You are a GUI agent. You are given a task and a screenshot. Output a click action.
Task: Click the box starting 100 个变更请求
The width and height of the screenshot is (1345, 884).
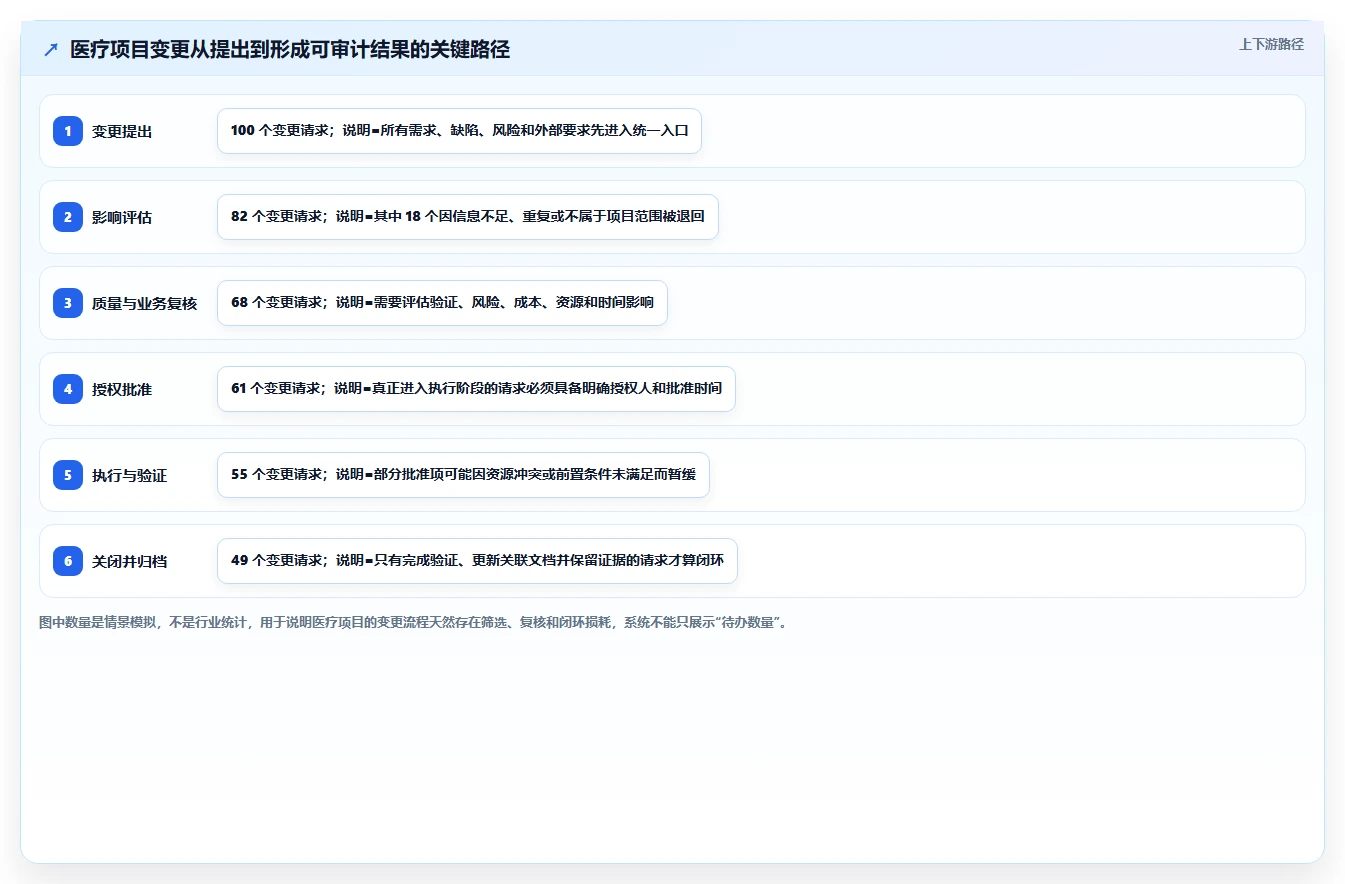[x=459, y=131]
